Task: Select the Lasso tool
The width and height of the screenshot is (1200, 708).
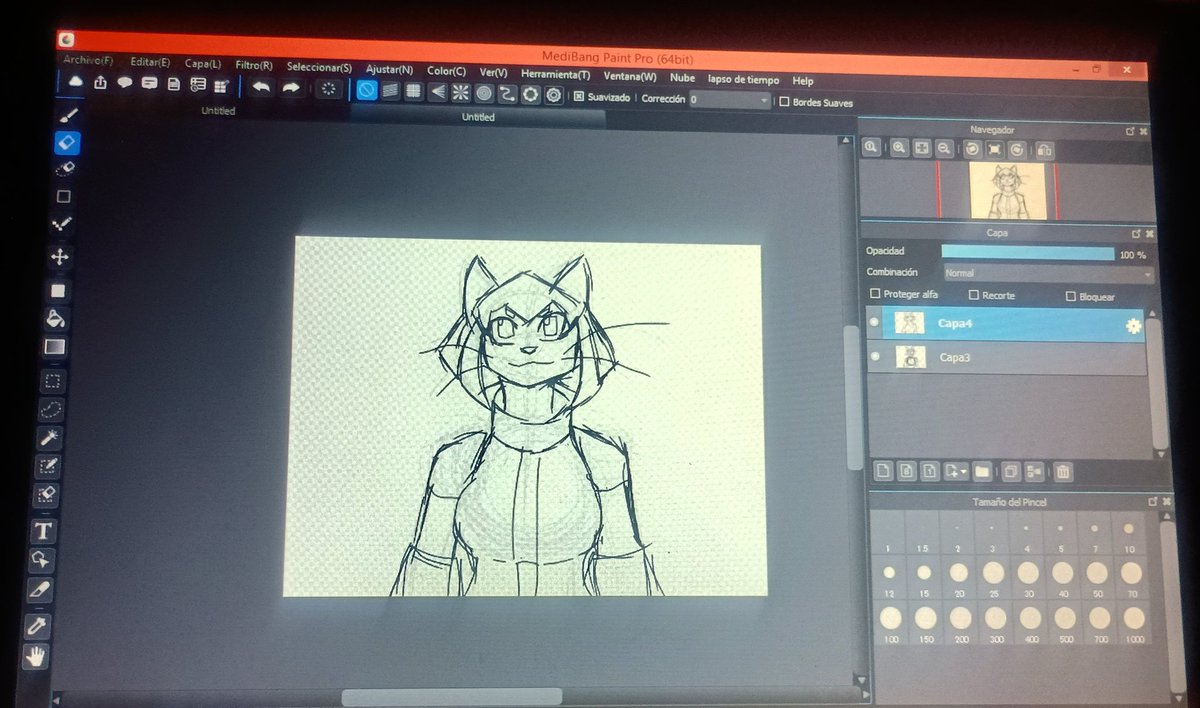Action: 51,409
